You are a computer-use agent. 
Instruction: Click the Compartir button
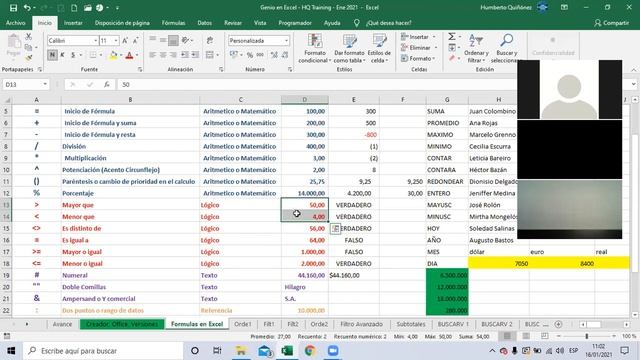click(x=611, y=23)
